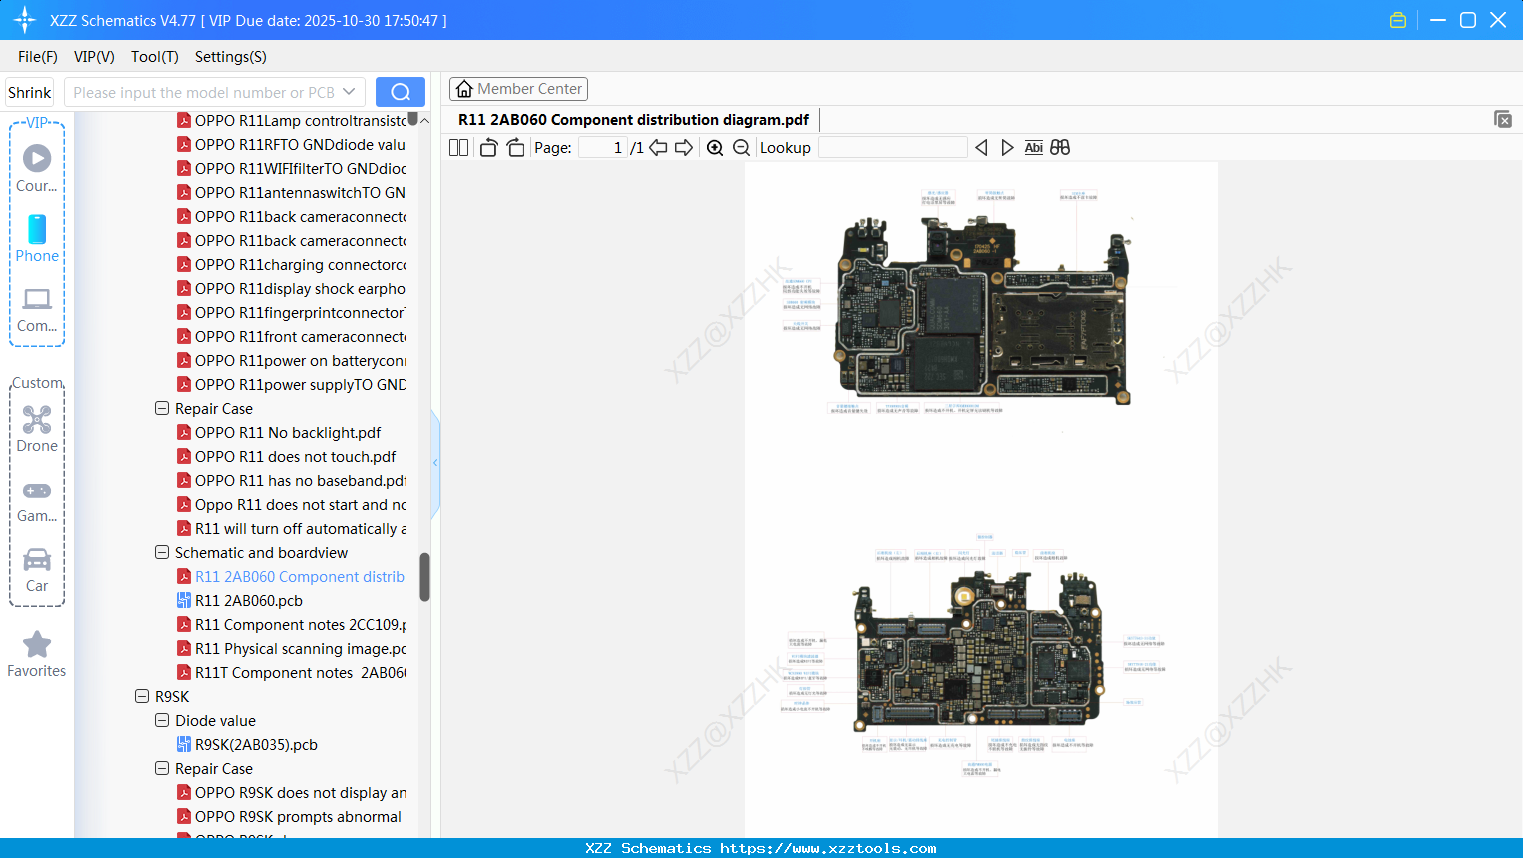Open the Car category
1523x858 pixels.
(x=37, y=569)
